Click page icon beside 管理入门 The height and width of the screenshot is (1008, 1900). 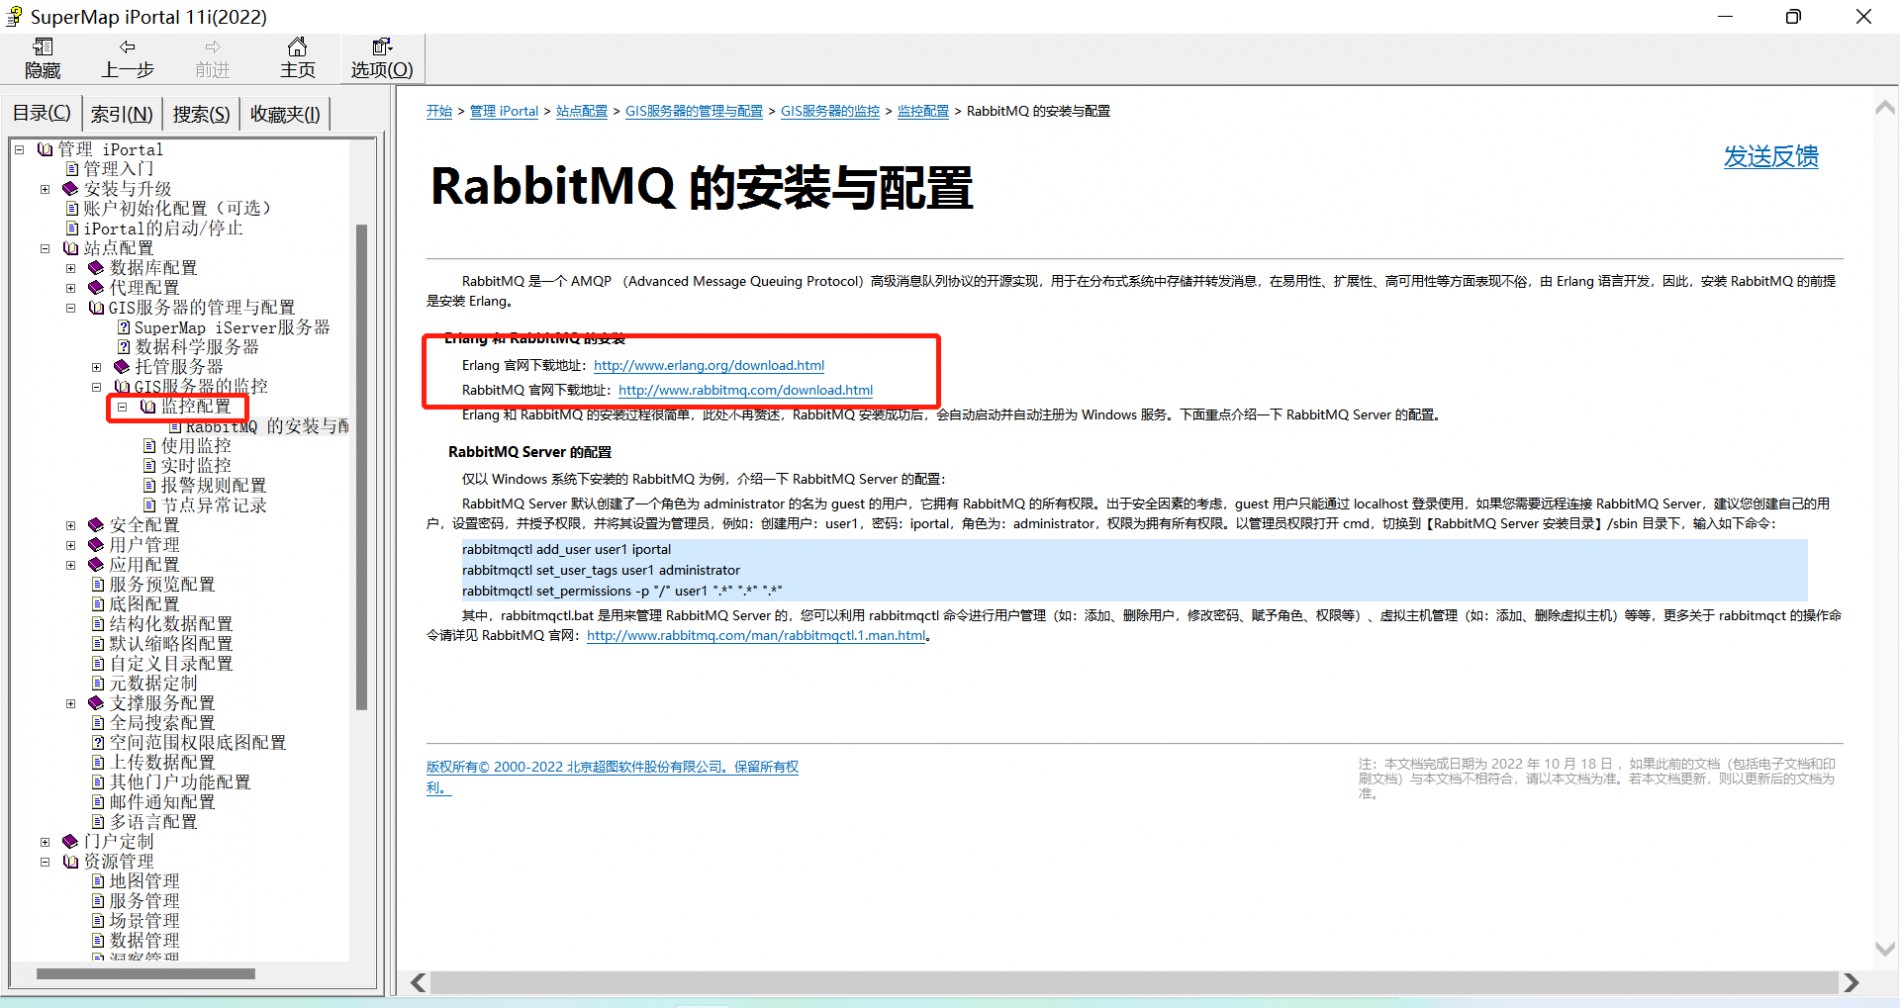click(x=72, y=169)
